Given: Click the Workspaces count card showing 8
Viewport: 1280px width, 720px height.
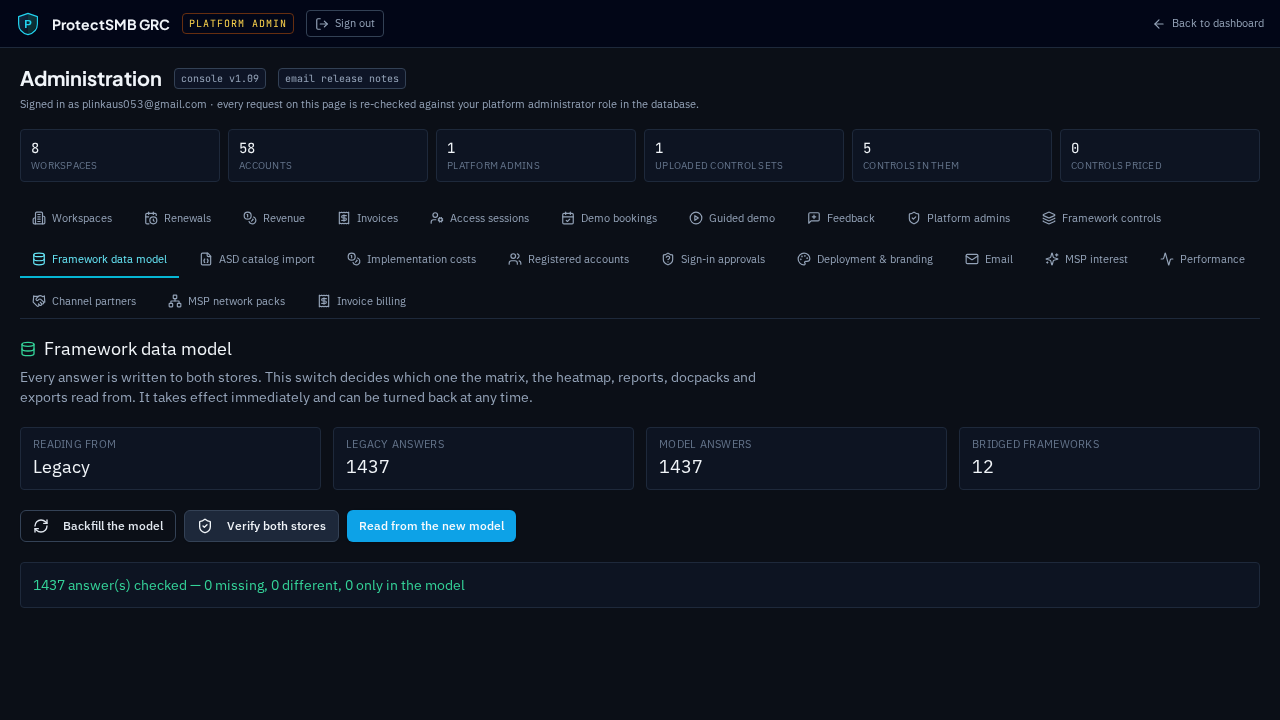Looking at the screenshot, I should click(x=120, y=156).
